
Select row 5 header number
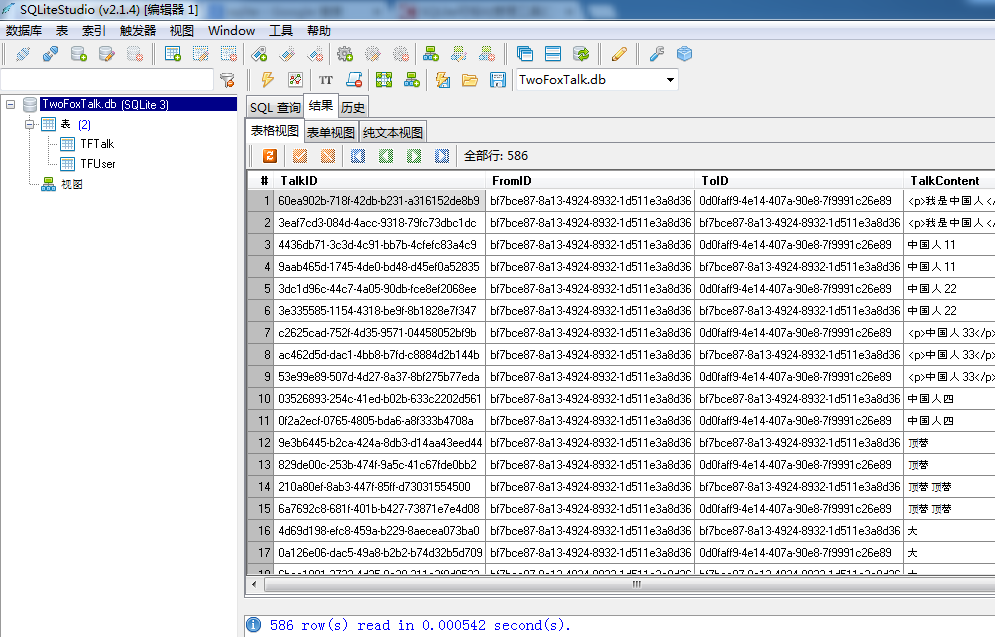(x=261, y=289)
